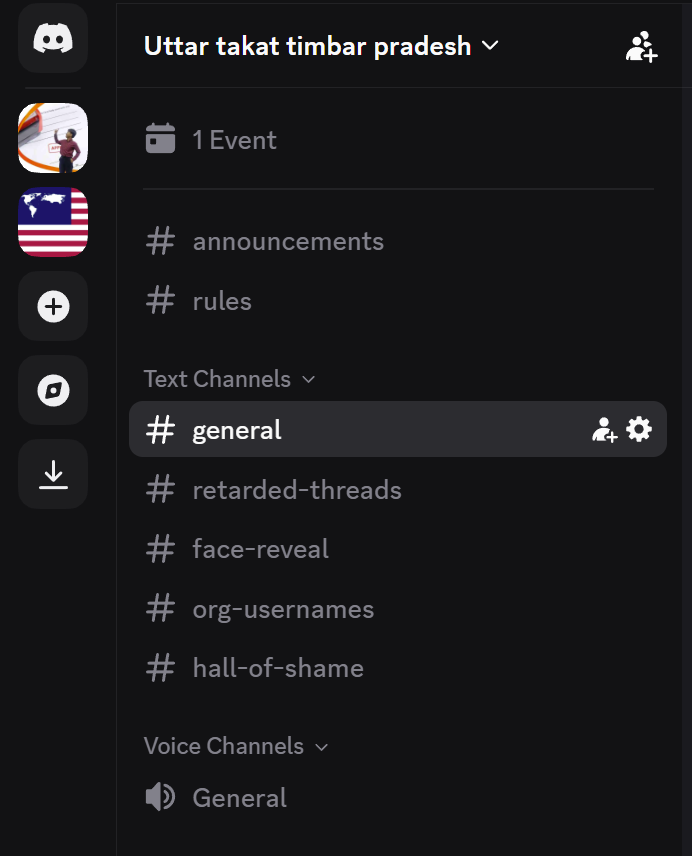Click the add-friend icon beside the server name
Screen dimensions: 692x856
pyautogui.click(x=643, y=46)
